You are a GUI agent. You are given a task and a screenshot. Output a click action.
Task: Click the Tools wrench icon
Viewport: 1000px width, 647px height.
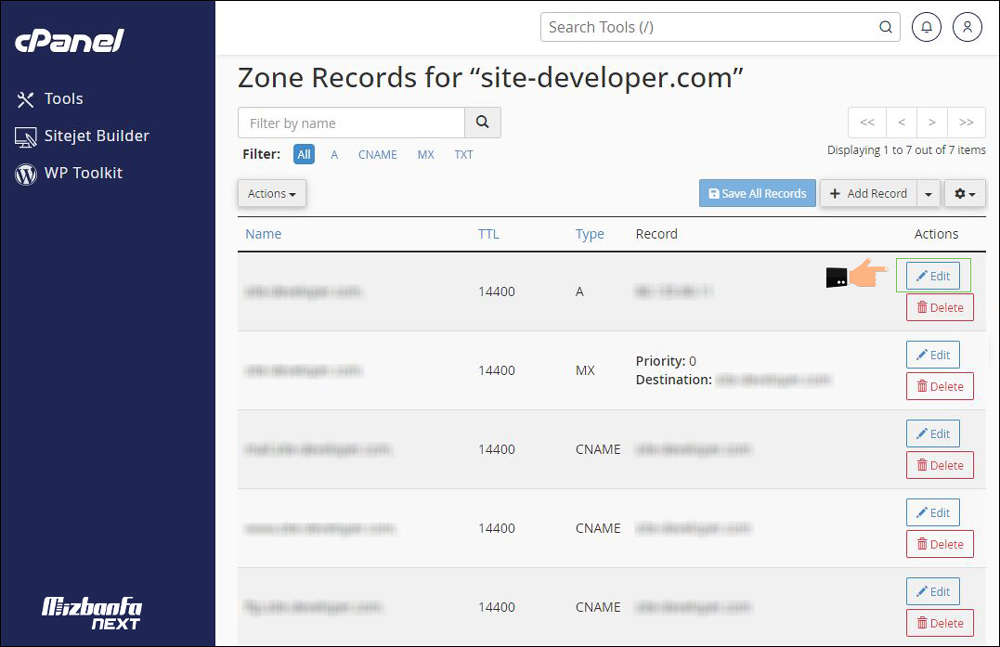coord(26,100)
